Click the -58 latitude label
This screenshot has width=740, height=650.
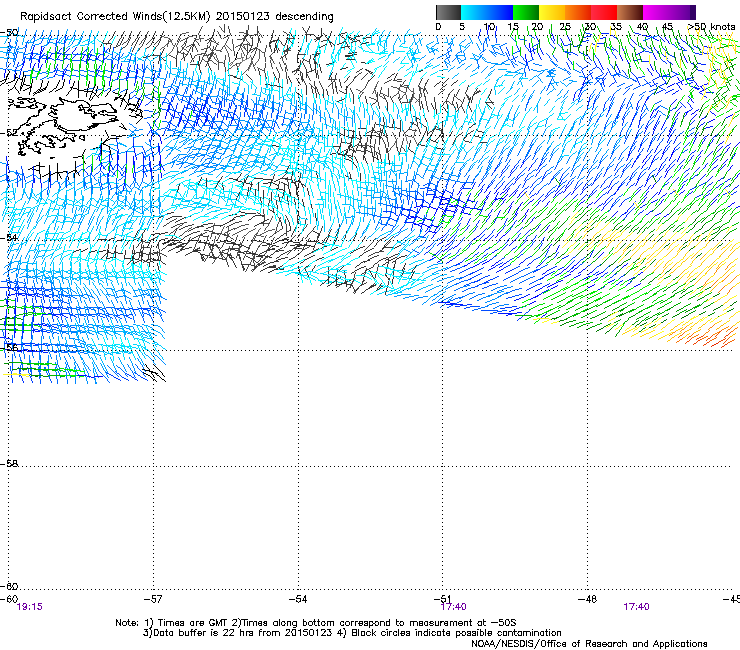[9, 464]
